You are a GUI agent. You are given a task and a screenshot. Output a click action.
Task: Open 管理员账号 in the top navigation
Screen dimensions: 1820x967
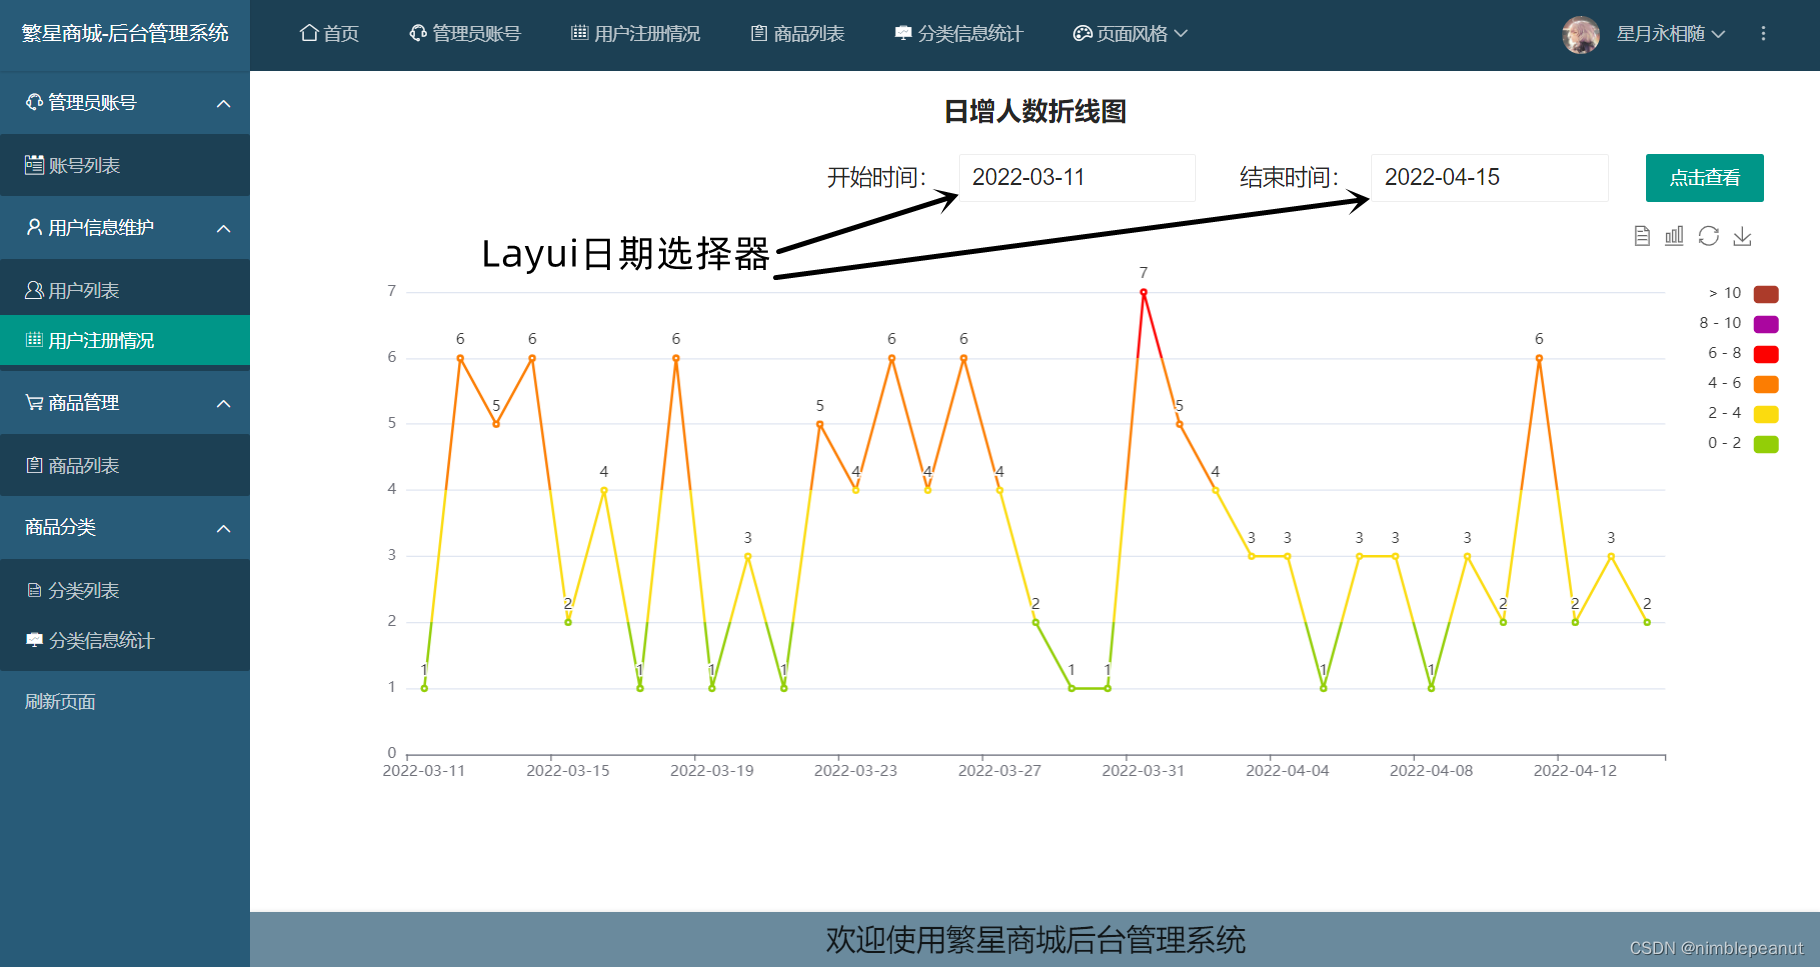(x=465, y=34)
